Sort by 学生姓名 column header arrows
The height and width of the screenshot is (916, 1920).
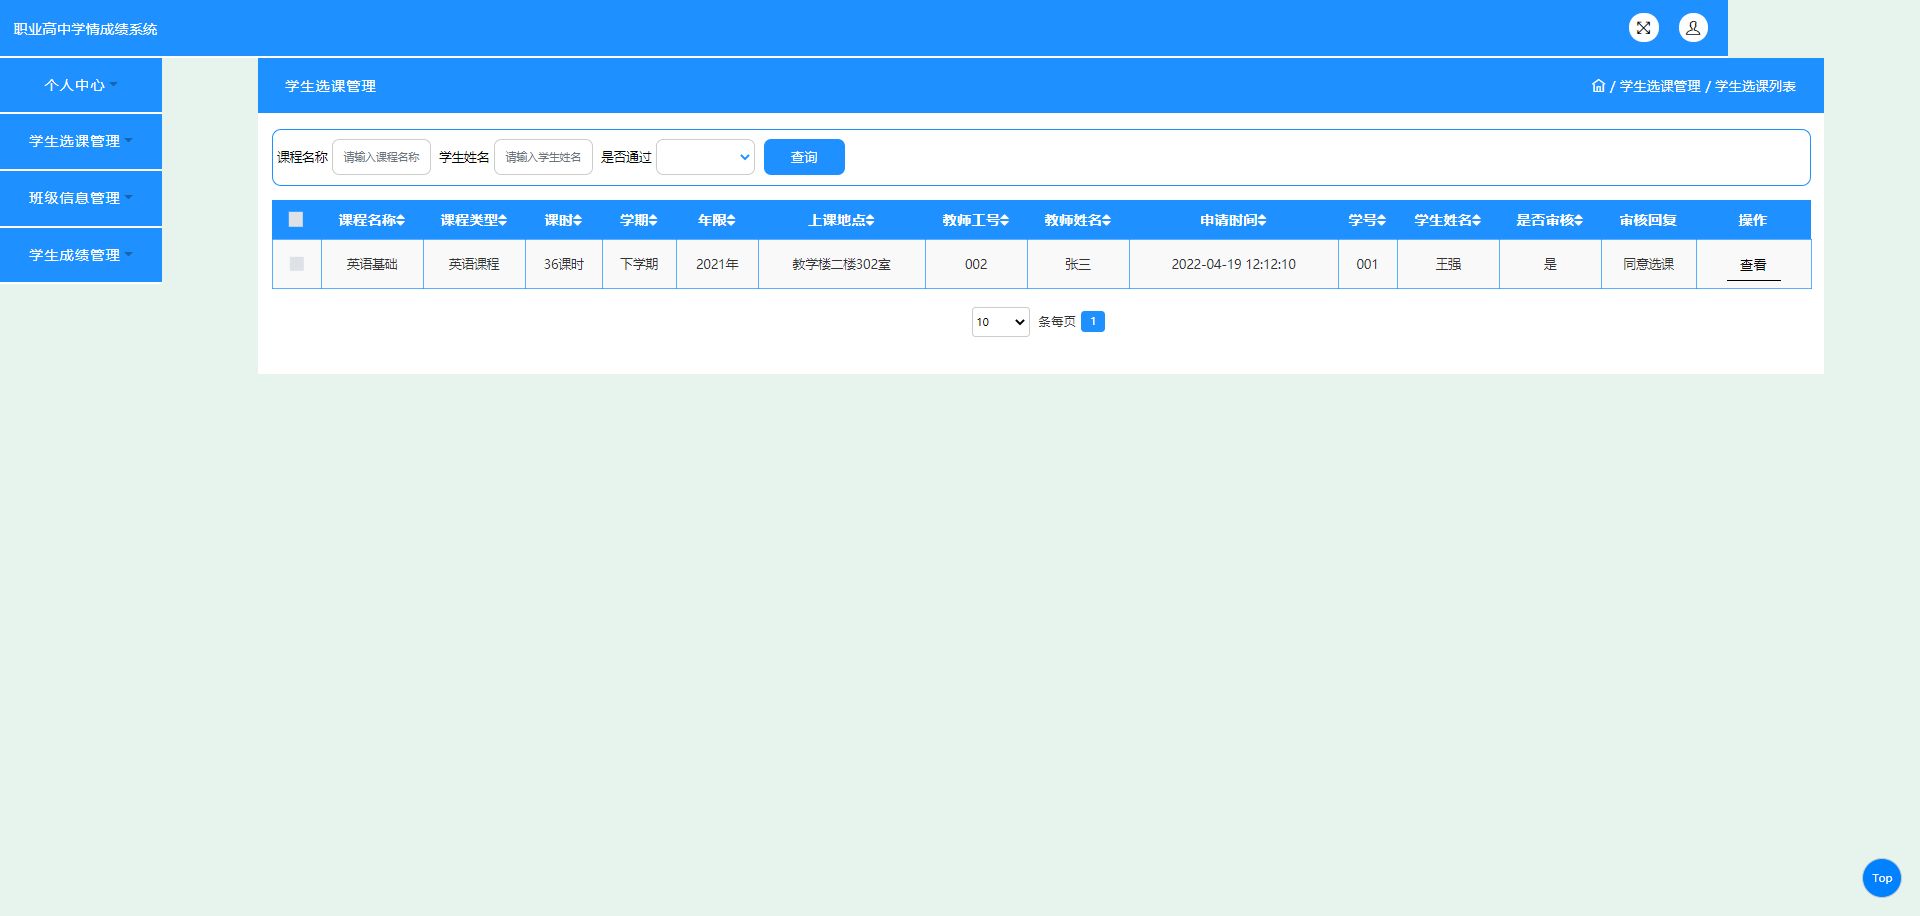pos(1477,220)
